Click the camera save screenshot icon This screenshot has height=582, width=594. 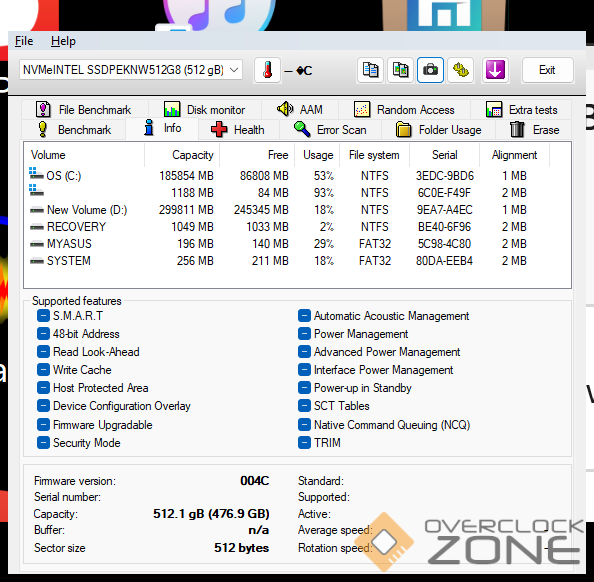(x=430, y=70)
